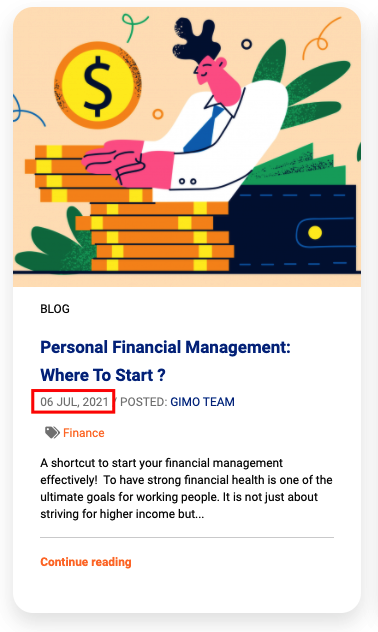Select the Finance category tag
Screen dimensions: 378x632
coord(84,433)
